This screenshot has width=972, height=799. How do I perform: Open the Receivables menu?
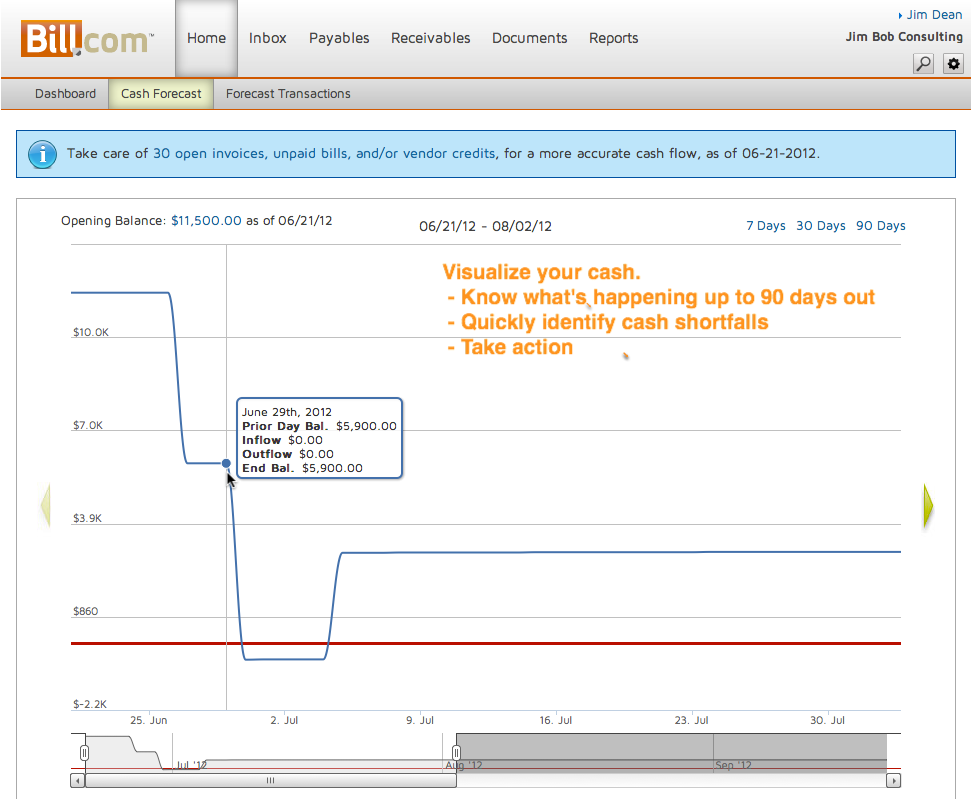(430, 38)
